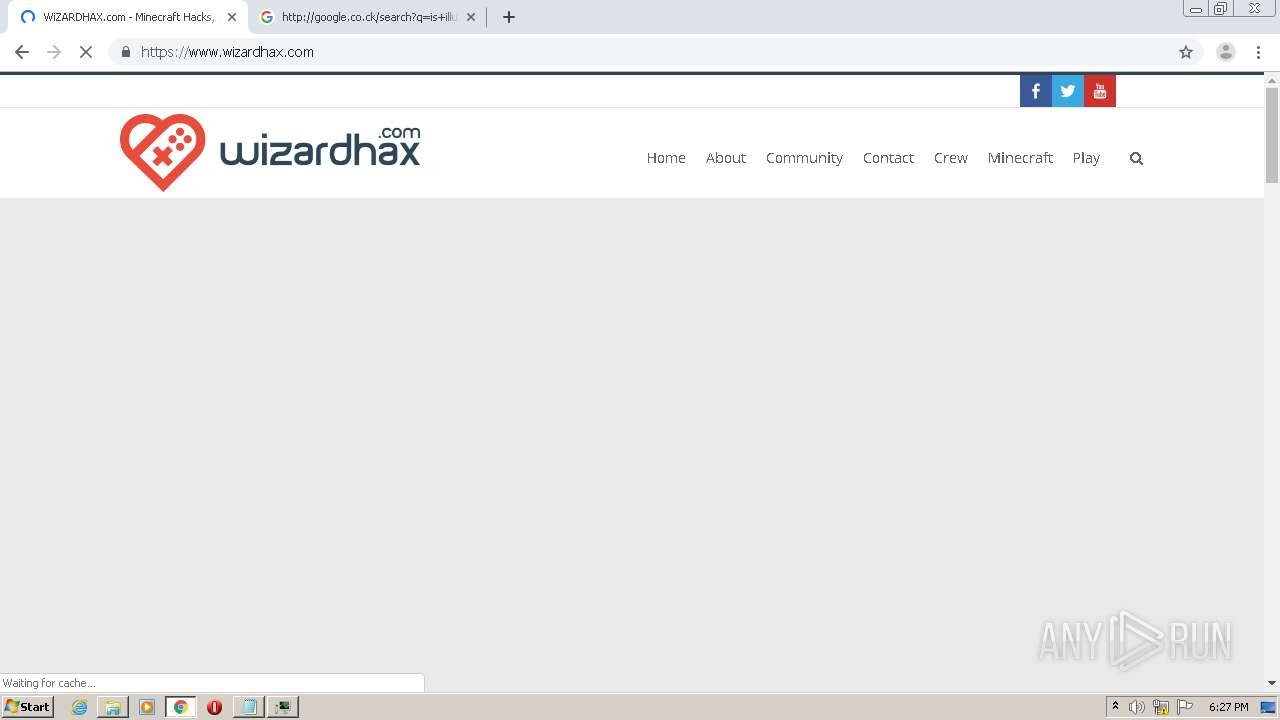Screen dimensions: 1280x720
Task: Open the WizardHax Twitter icon
Action: click(1067, 91)
